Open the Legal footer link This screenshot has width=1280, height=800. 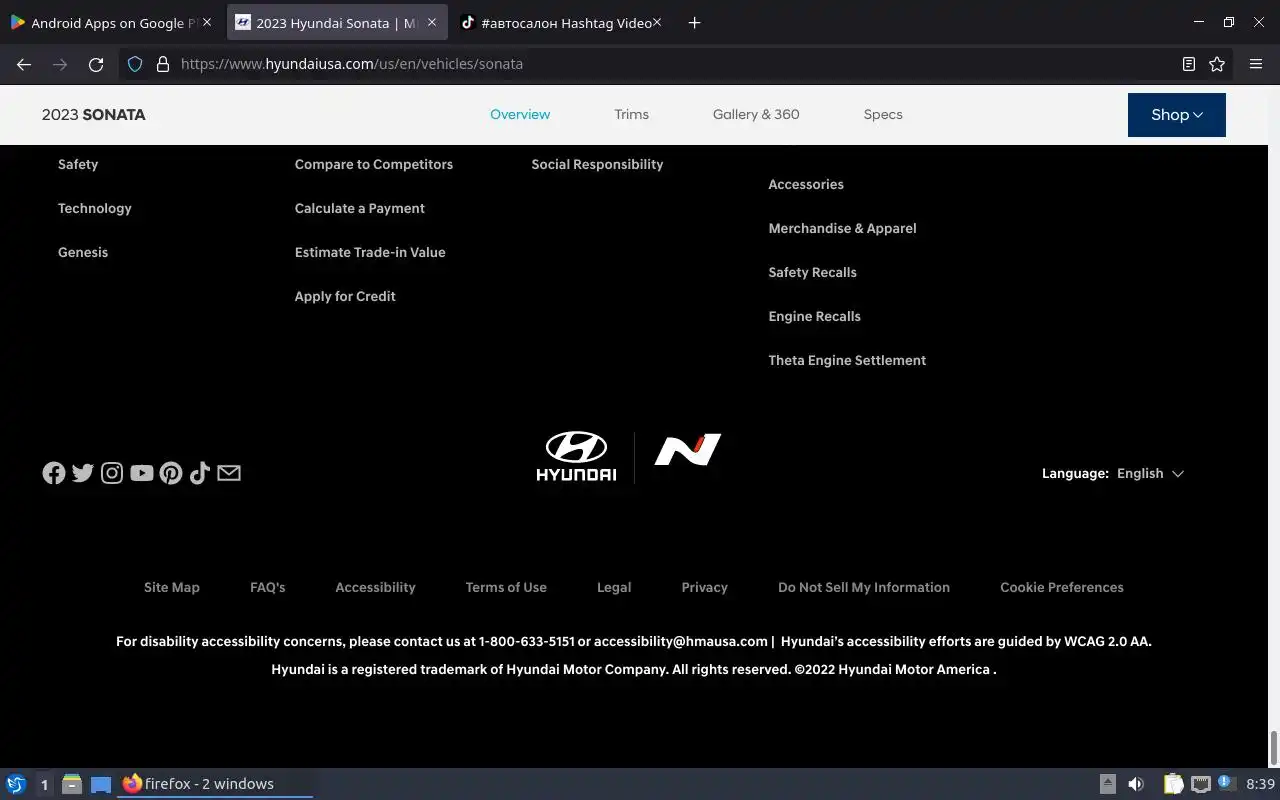coord(614,588)
